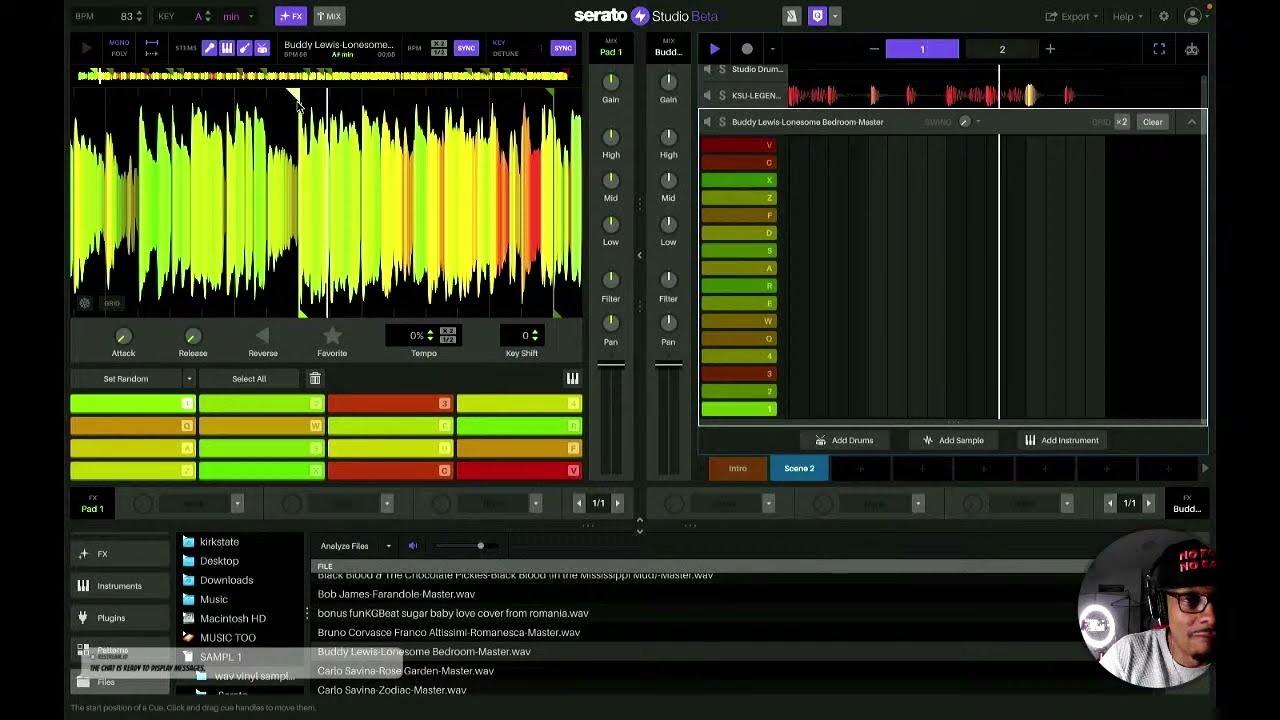Open the settings gear
The image size is (1280, 720).
pos(1163,16)
